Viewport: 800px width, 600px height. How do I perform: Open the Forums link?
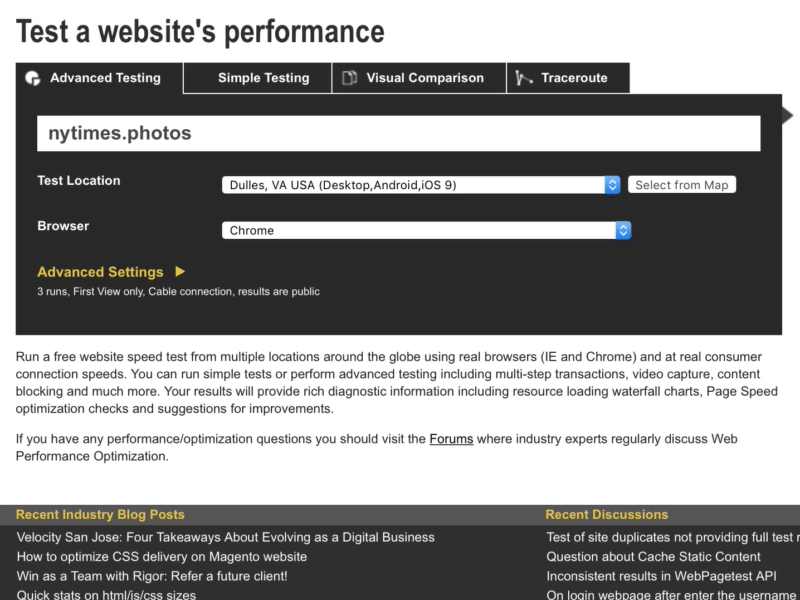click(x=451, y=439)
